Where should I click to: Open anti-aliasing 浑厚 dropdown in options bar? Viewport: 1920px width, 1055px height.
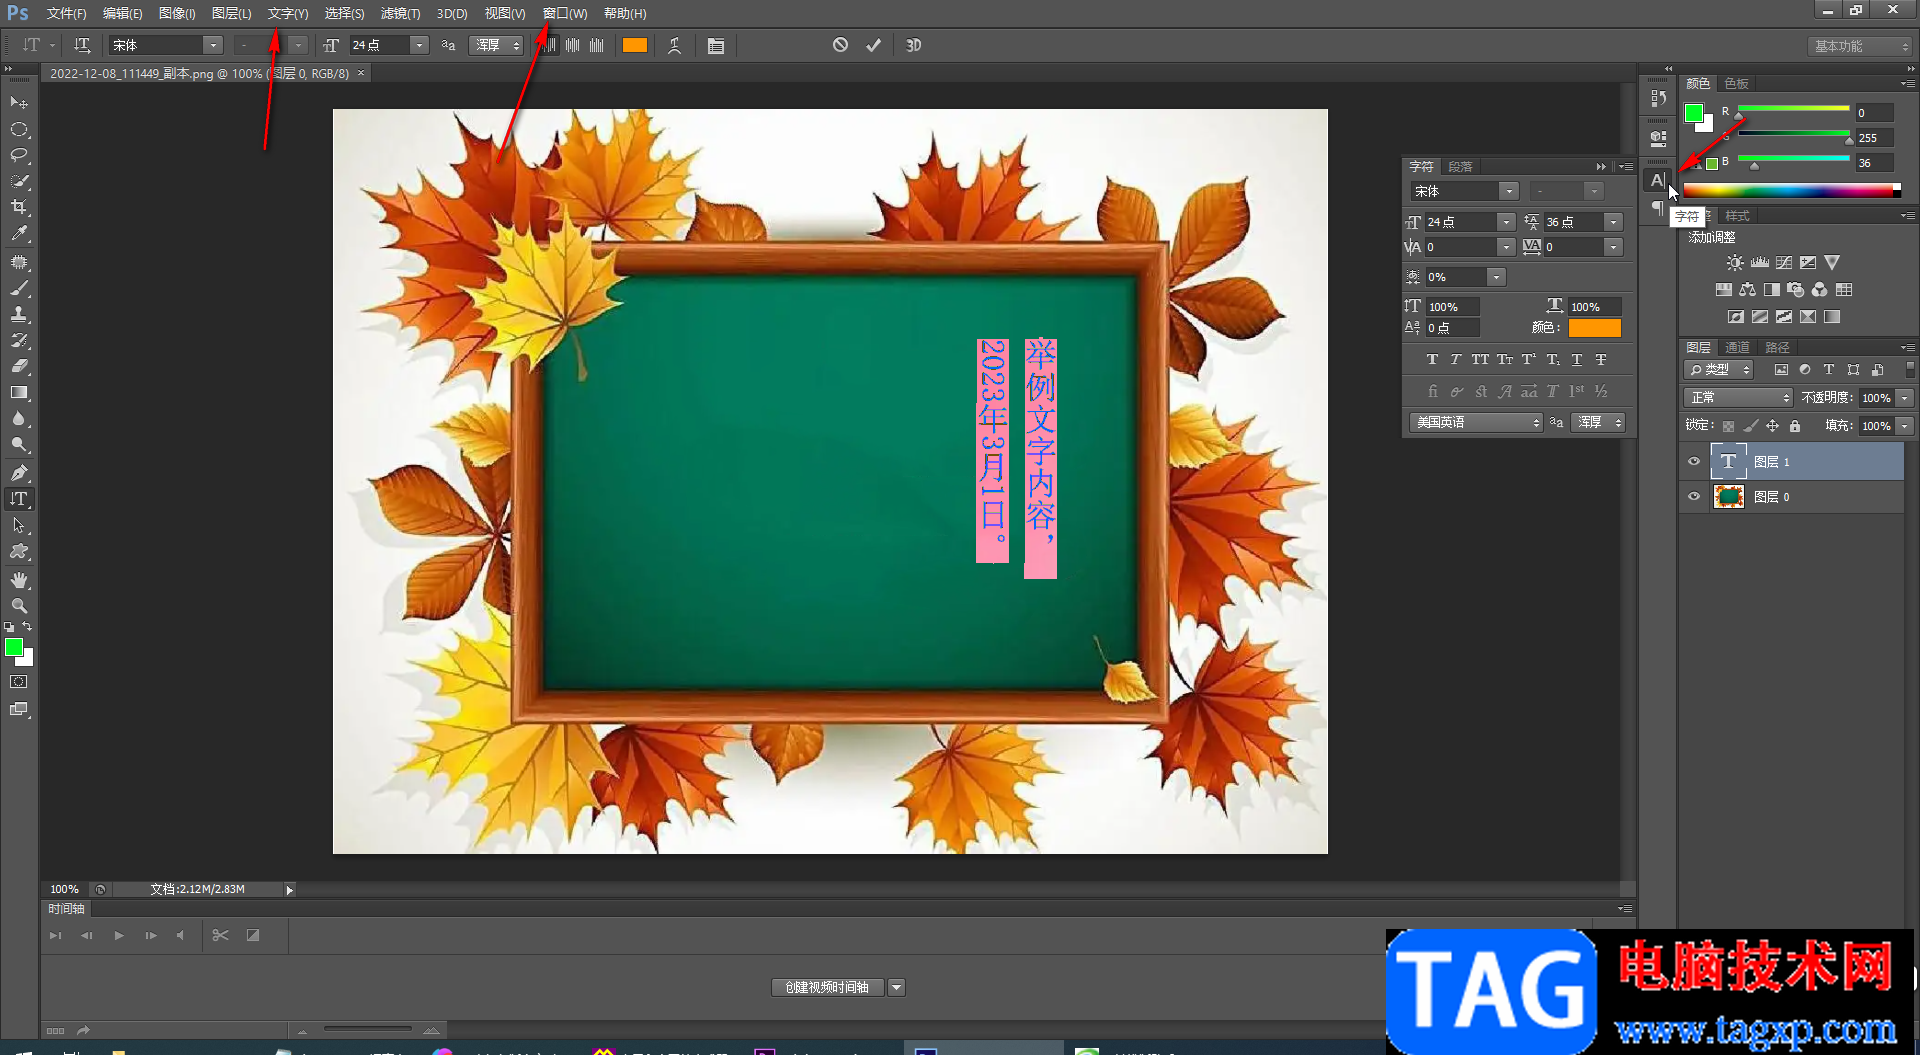[497, 45]
